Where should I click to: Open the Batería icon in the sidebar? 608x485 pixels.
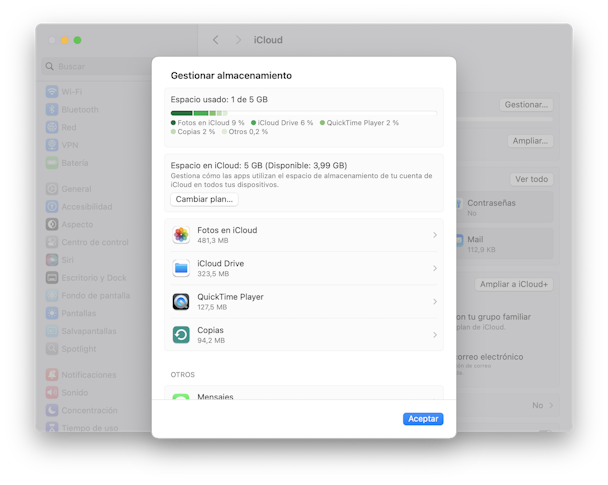[x=52, y=163]
